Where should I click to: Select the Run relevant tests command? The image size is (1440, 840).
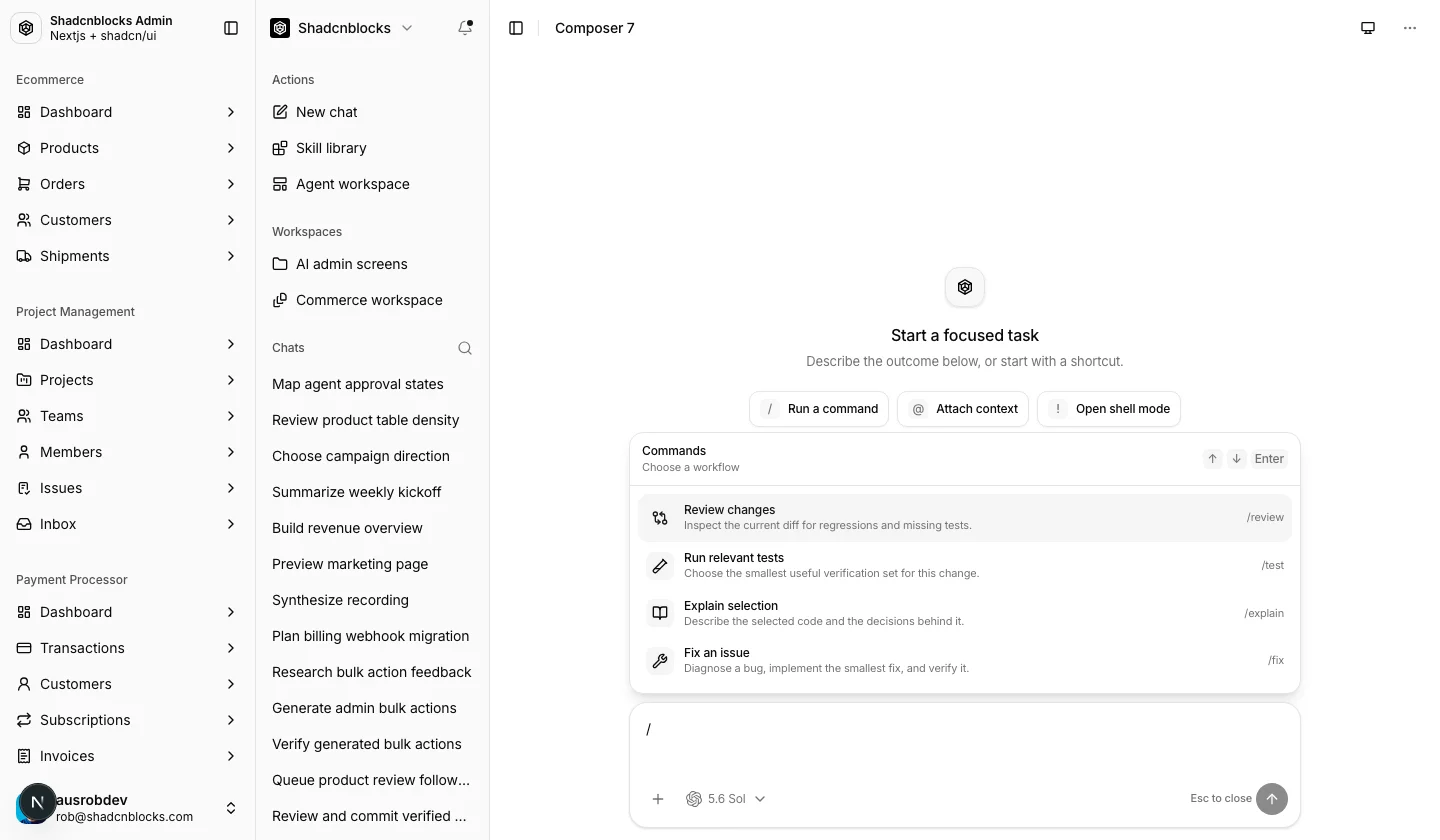pos(965,565)
